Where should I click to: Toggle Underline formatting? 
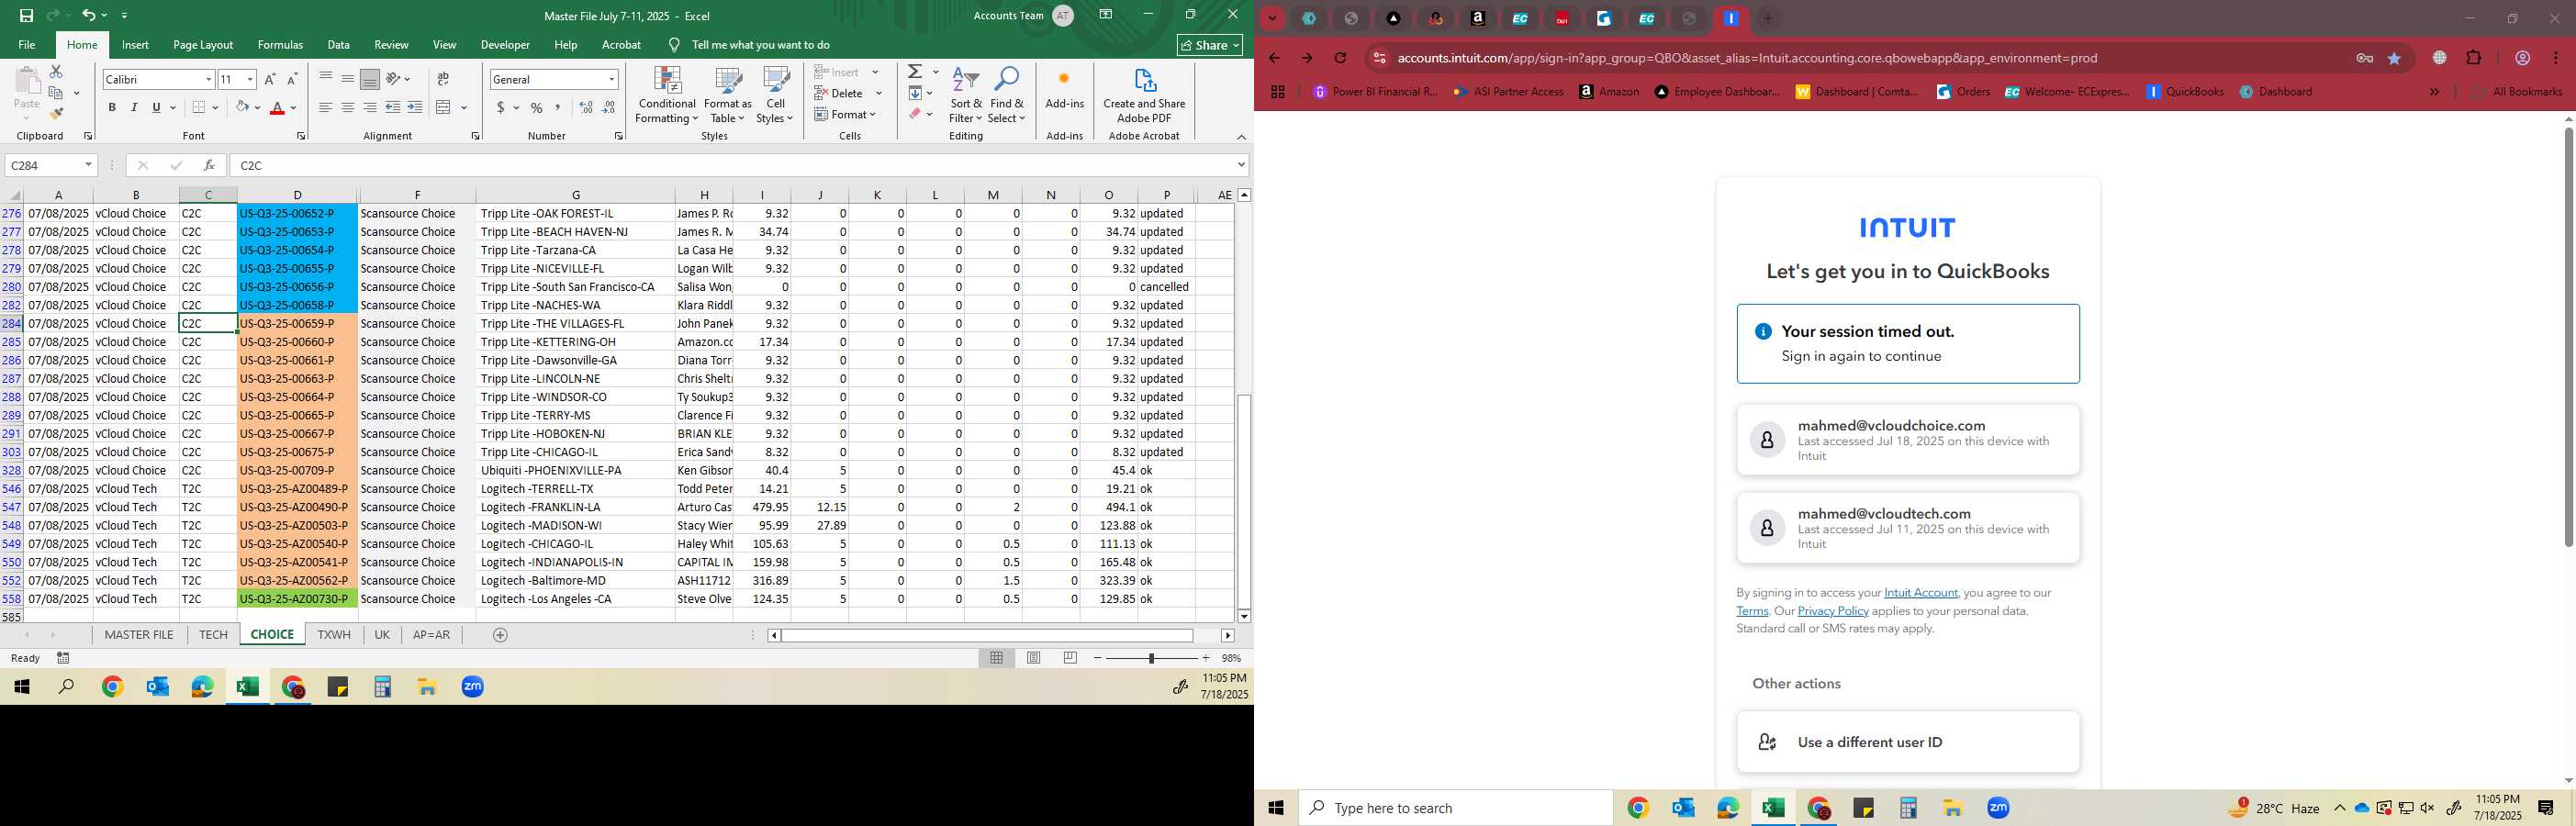pyautogui.click(x=156, y=107)
